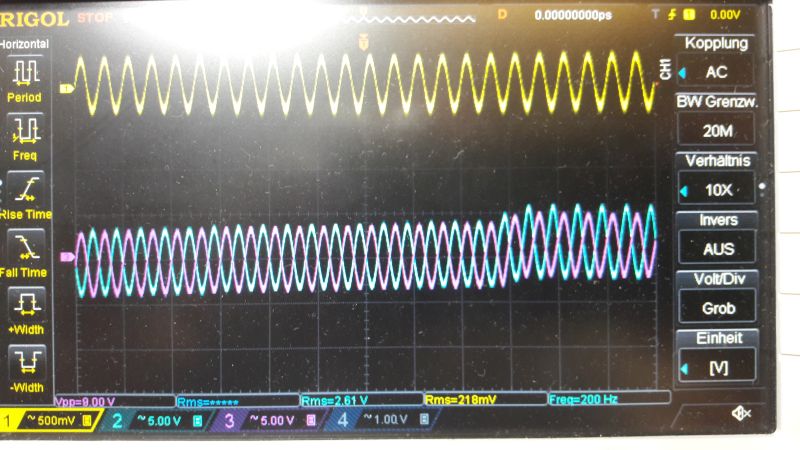The image size is (800, 450).
Task: Click the yellow channel 1 trigger source badge
Action: coord(689,15)
